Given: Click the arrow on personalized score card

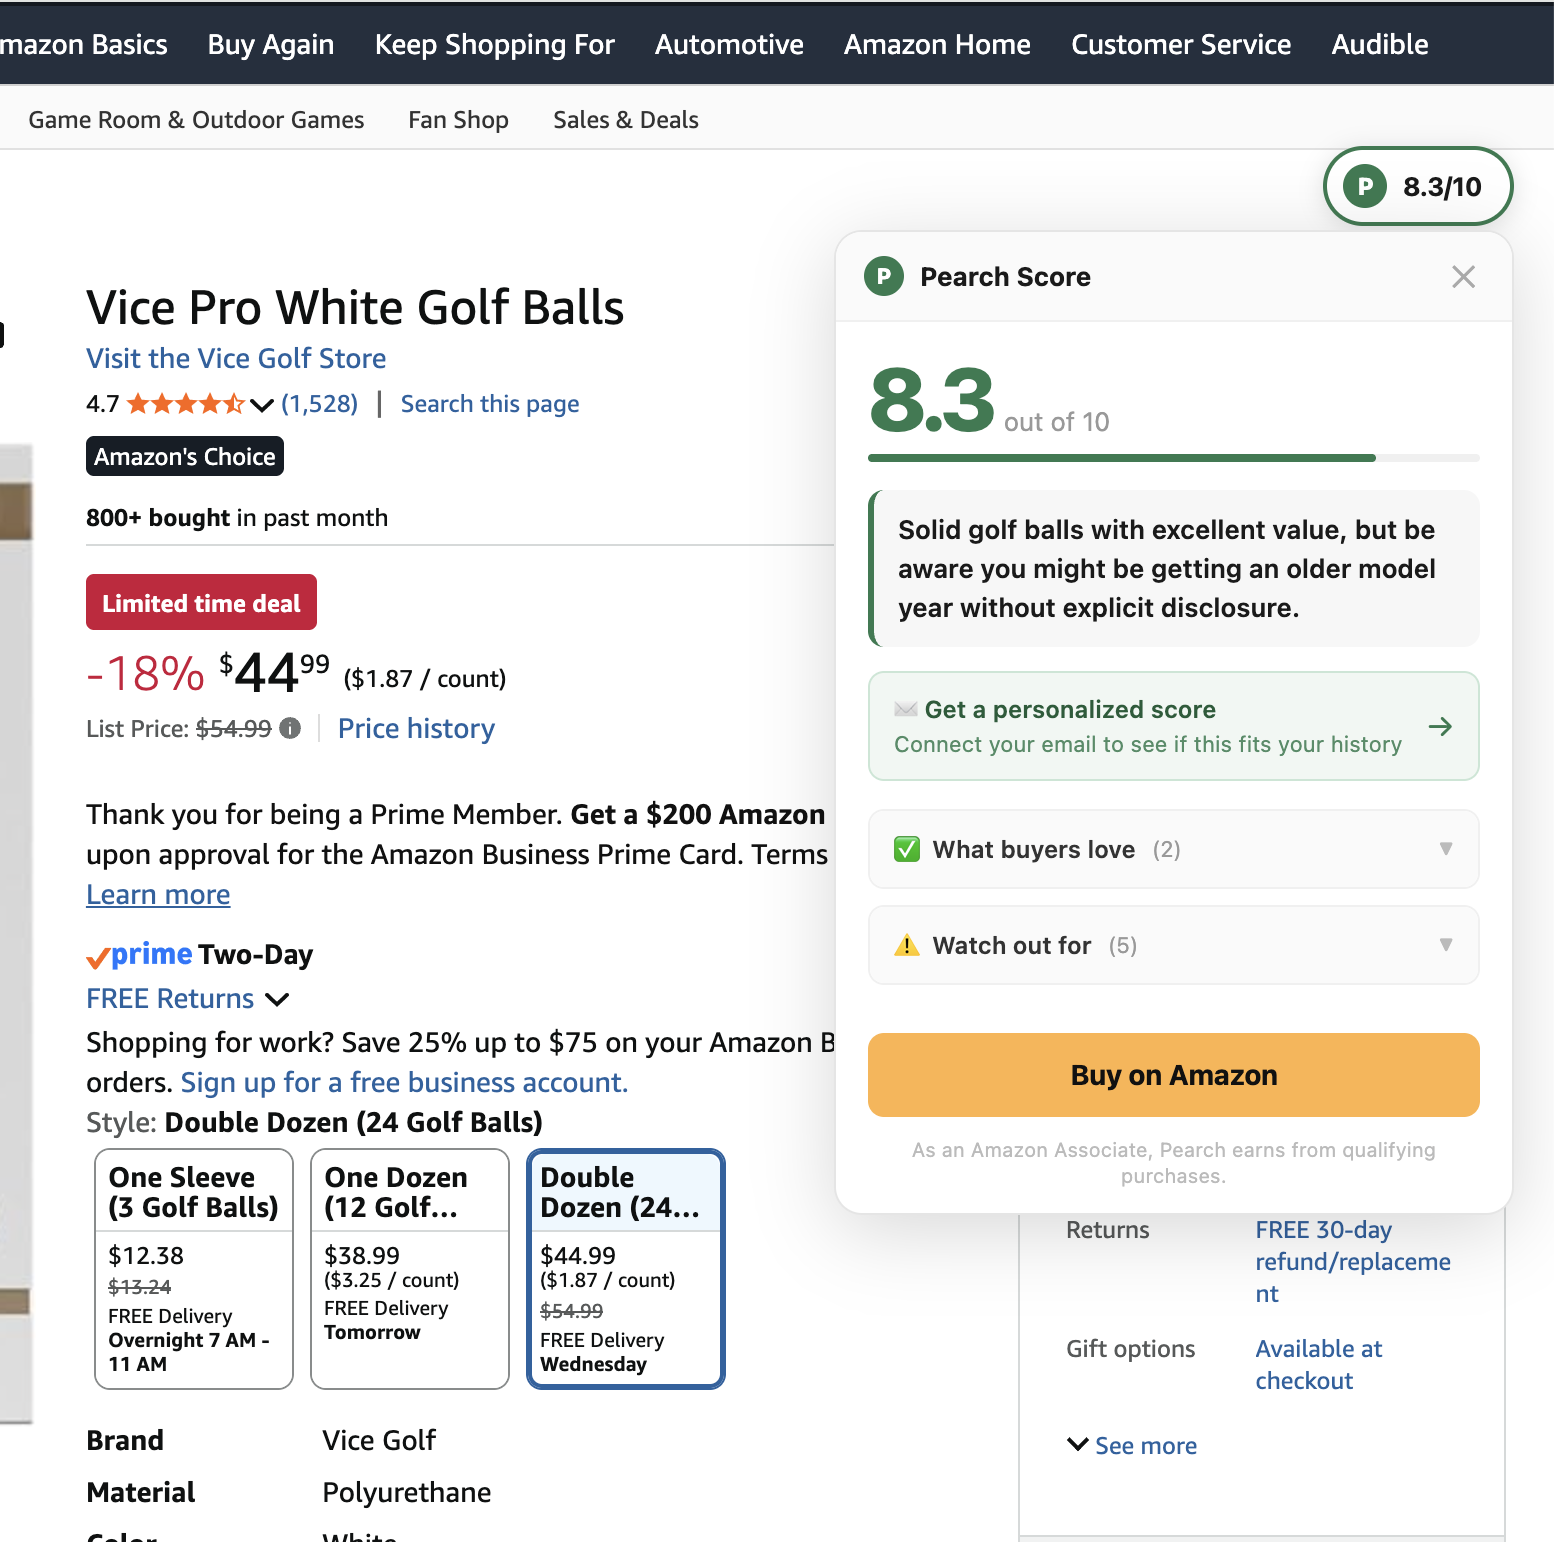Looking at the screenshot, I should coord(1440,726).
